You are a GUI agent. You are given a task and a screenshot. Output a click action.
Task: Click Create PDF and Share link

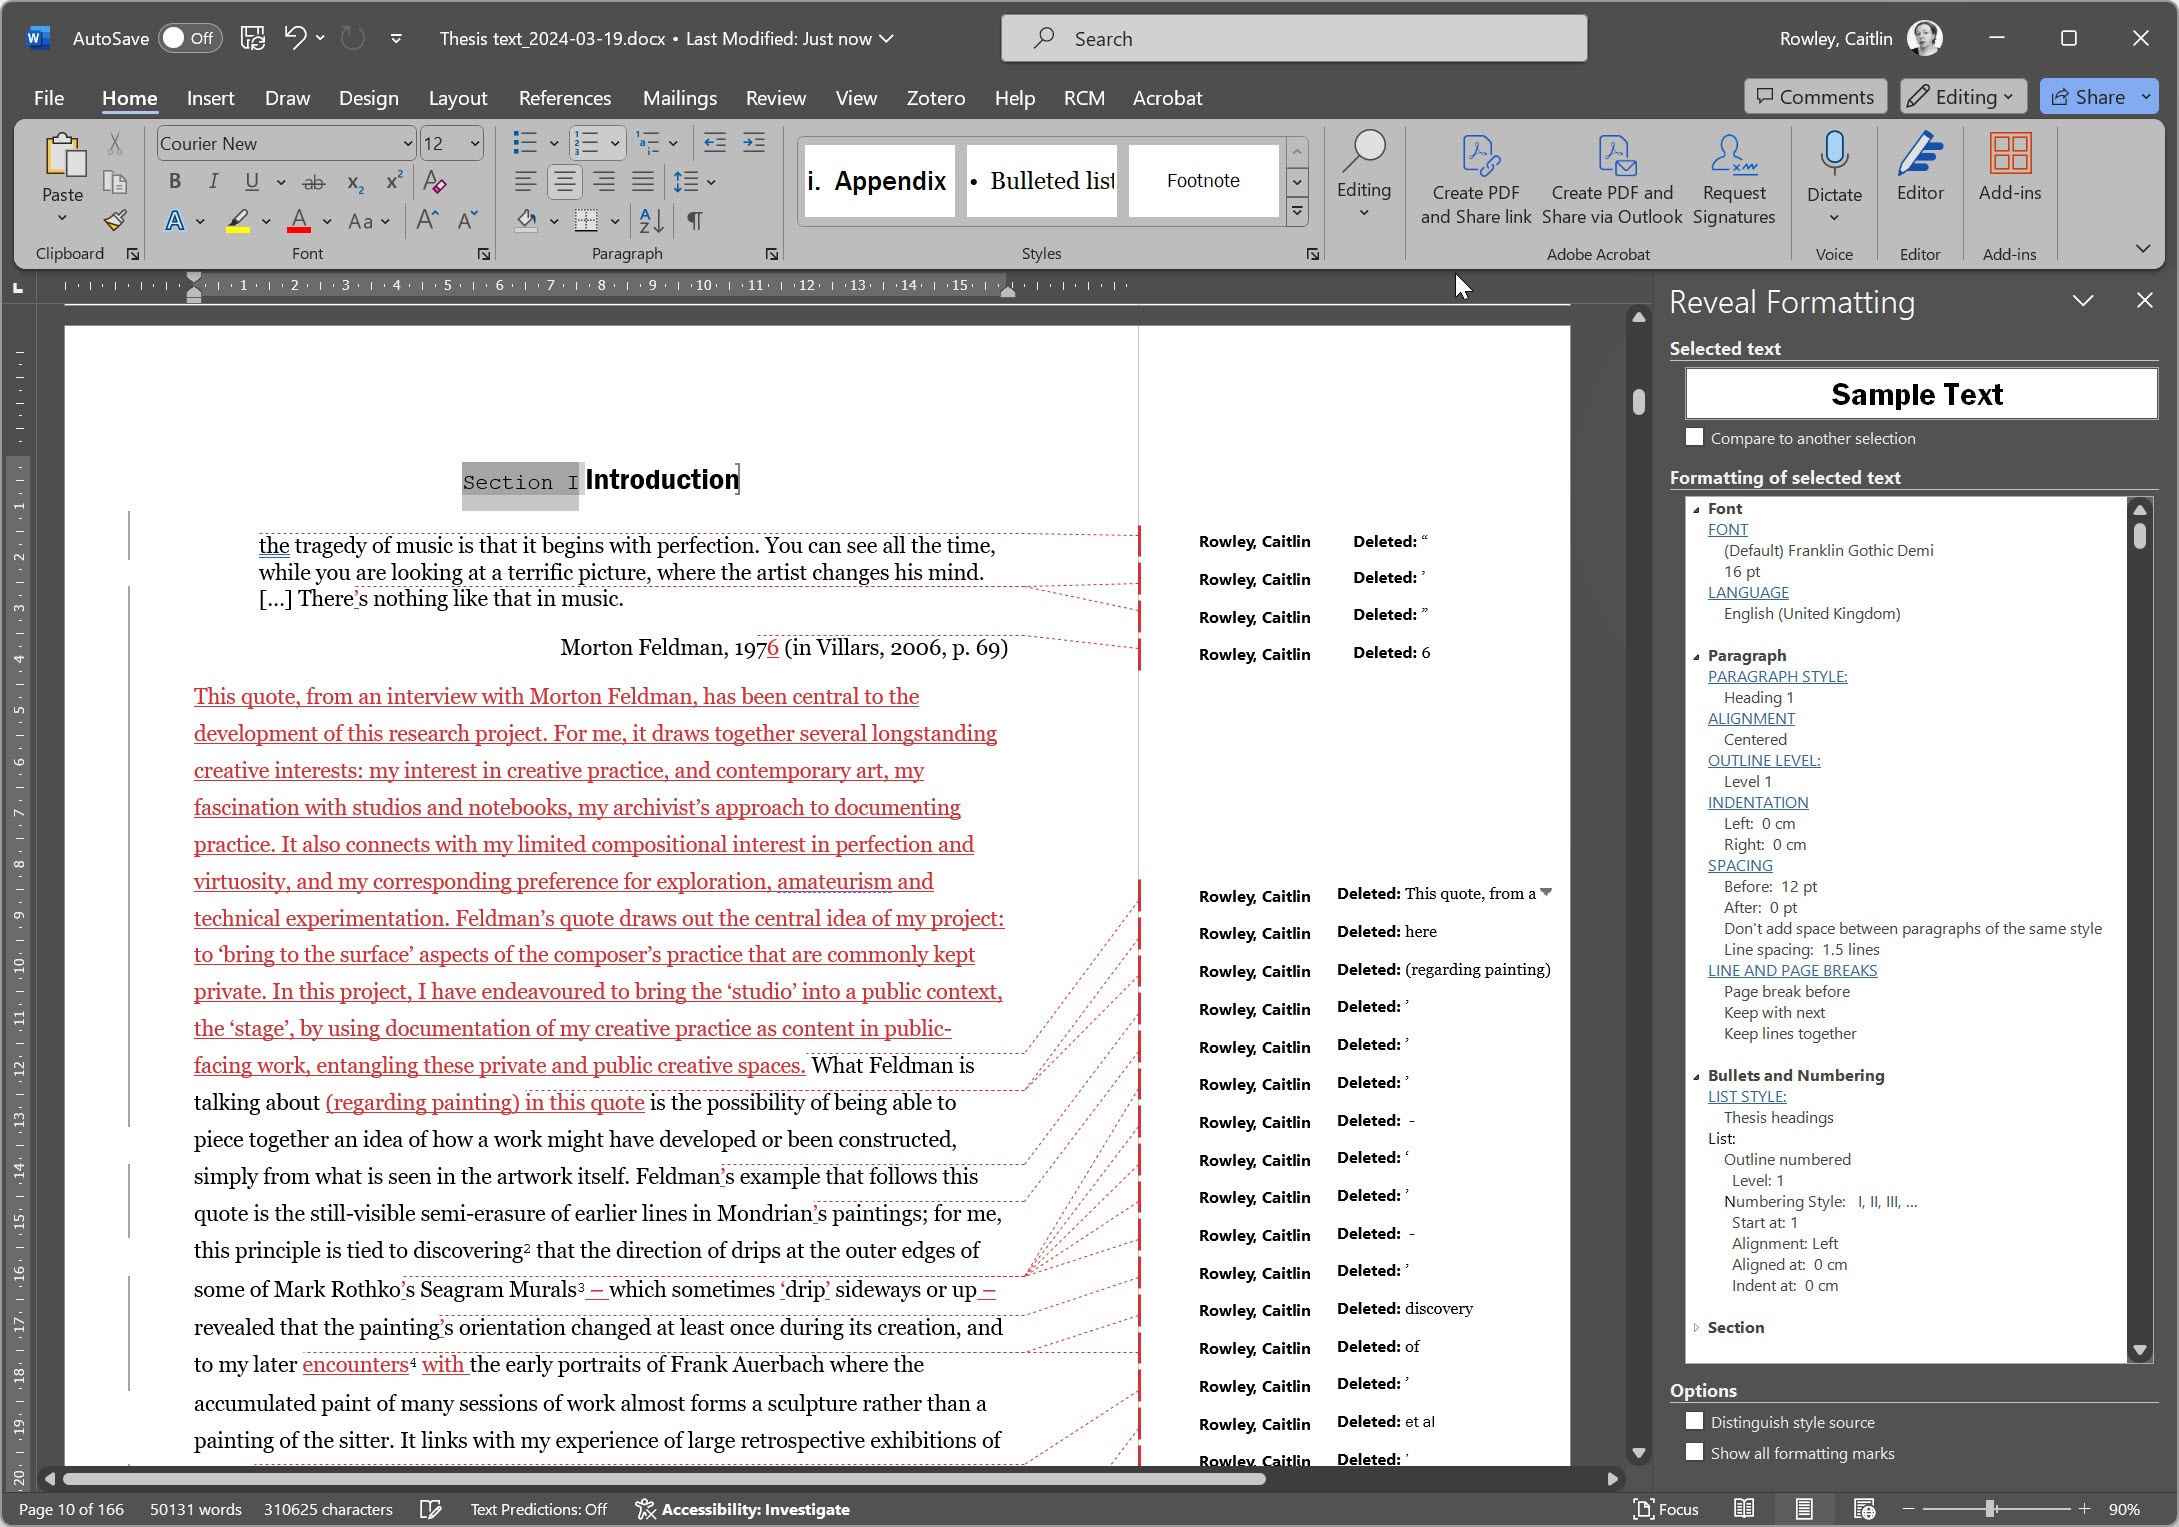[x=1476, y=179]
